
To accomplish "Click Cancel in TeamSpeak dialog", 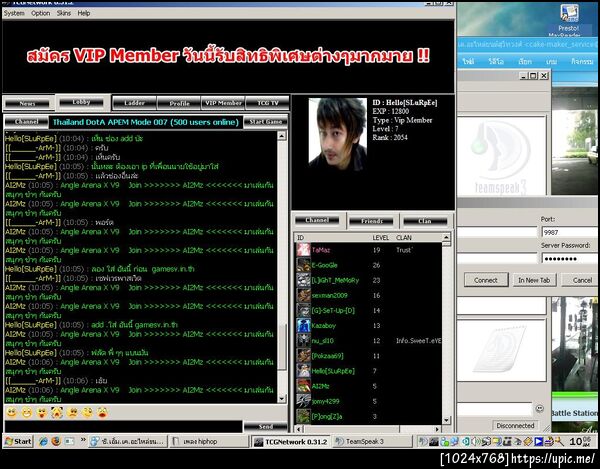I will pos(582,280).
